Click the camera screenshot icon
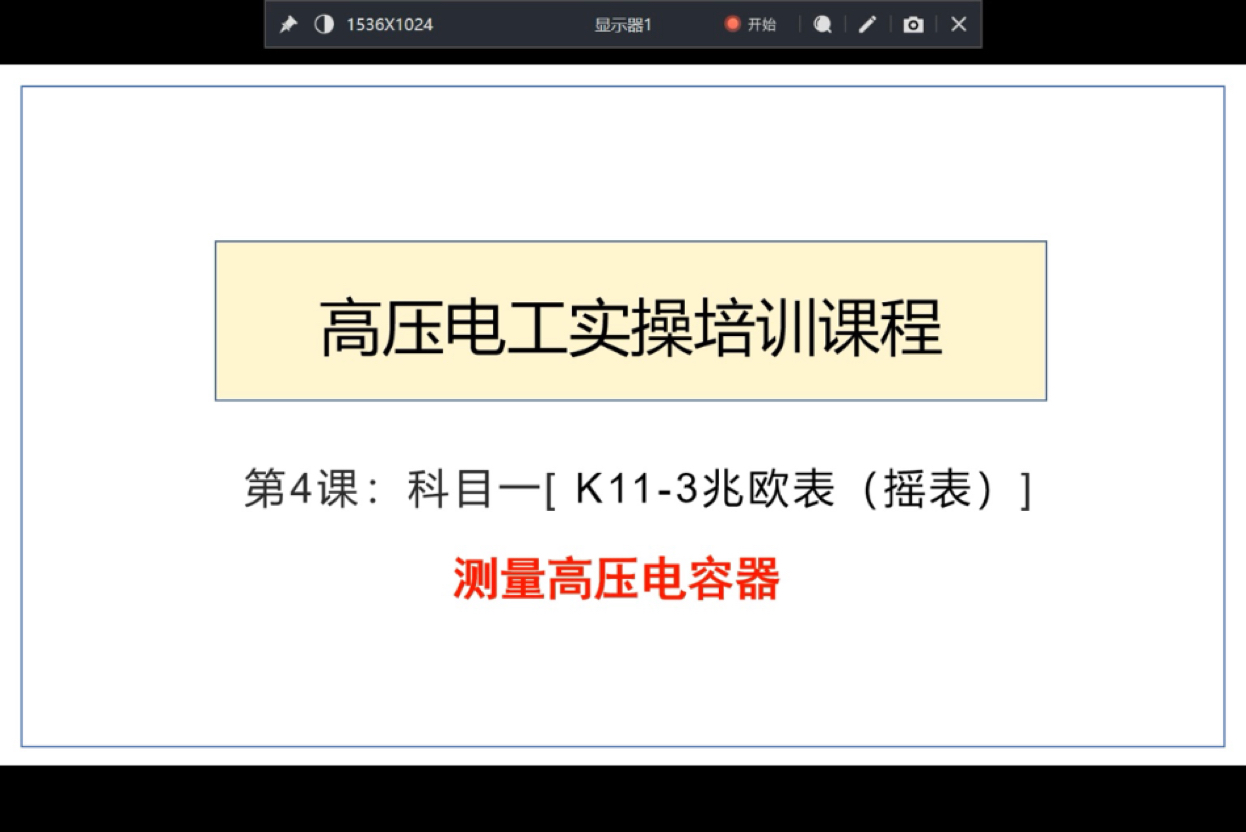This screenshot has width=1246, height=832. coord(913,24)
